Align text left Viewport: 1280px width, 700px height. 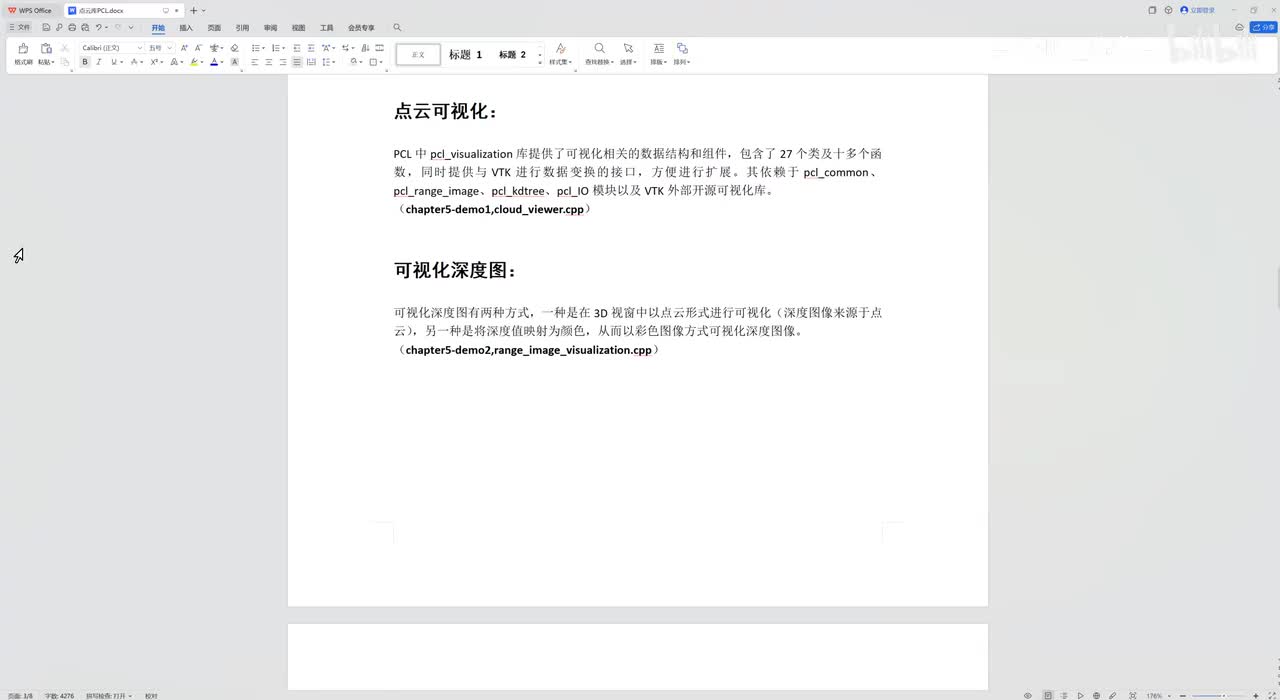[x=255, y=62]
